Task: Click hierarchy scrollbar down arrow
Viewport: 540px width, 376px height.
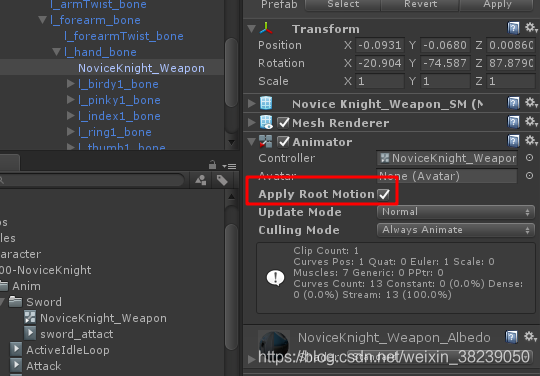Action: [x=231, y=142]
